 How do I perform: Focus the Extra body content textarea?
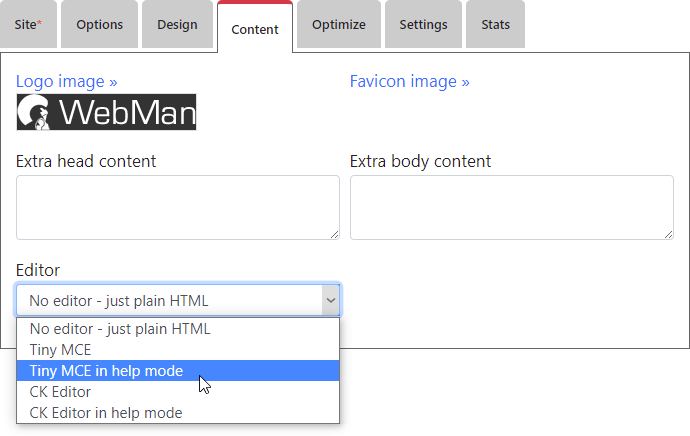click(x=511, y=207)
